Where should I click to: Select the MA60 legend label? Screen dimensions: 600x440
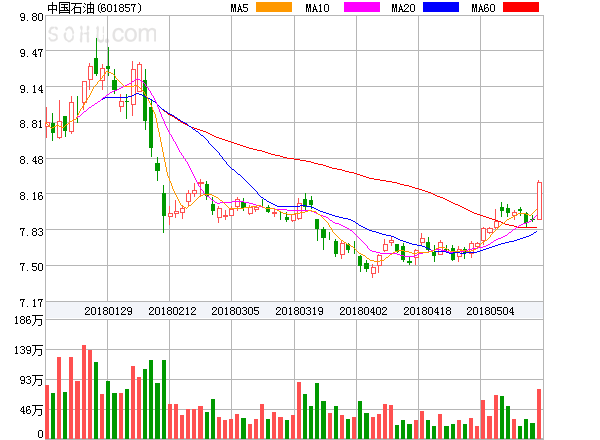click(483, 8)
